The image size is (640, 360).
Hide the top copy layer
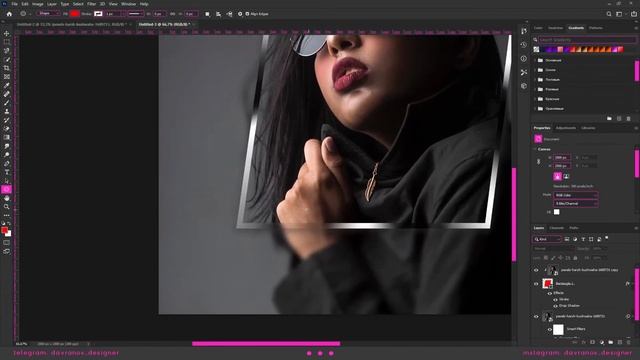(x=536, y=270)
